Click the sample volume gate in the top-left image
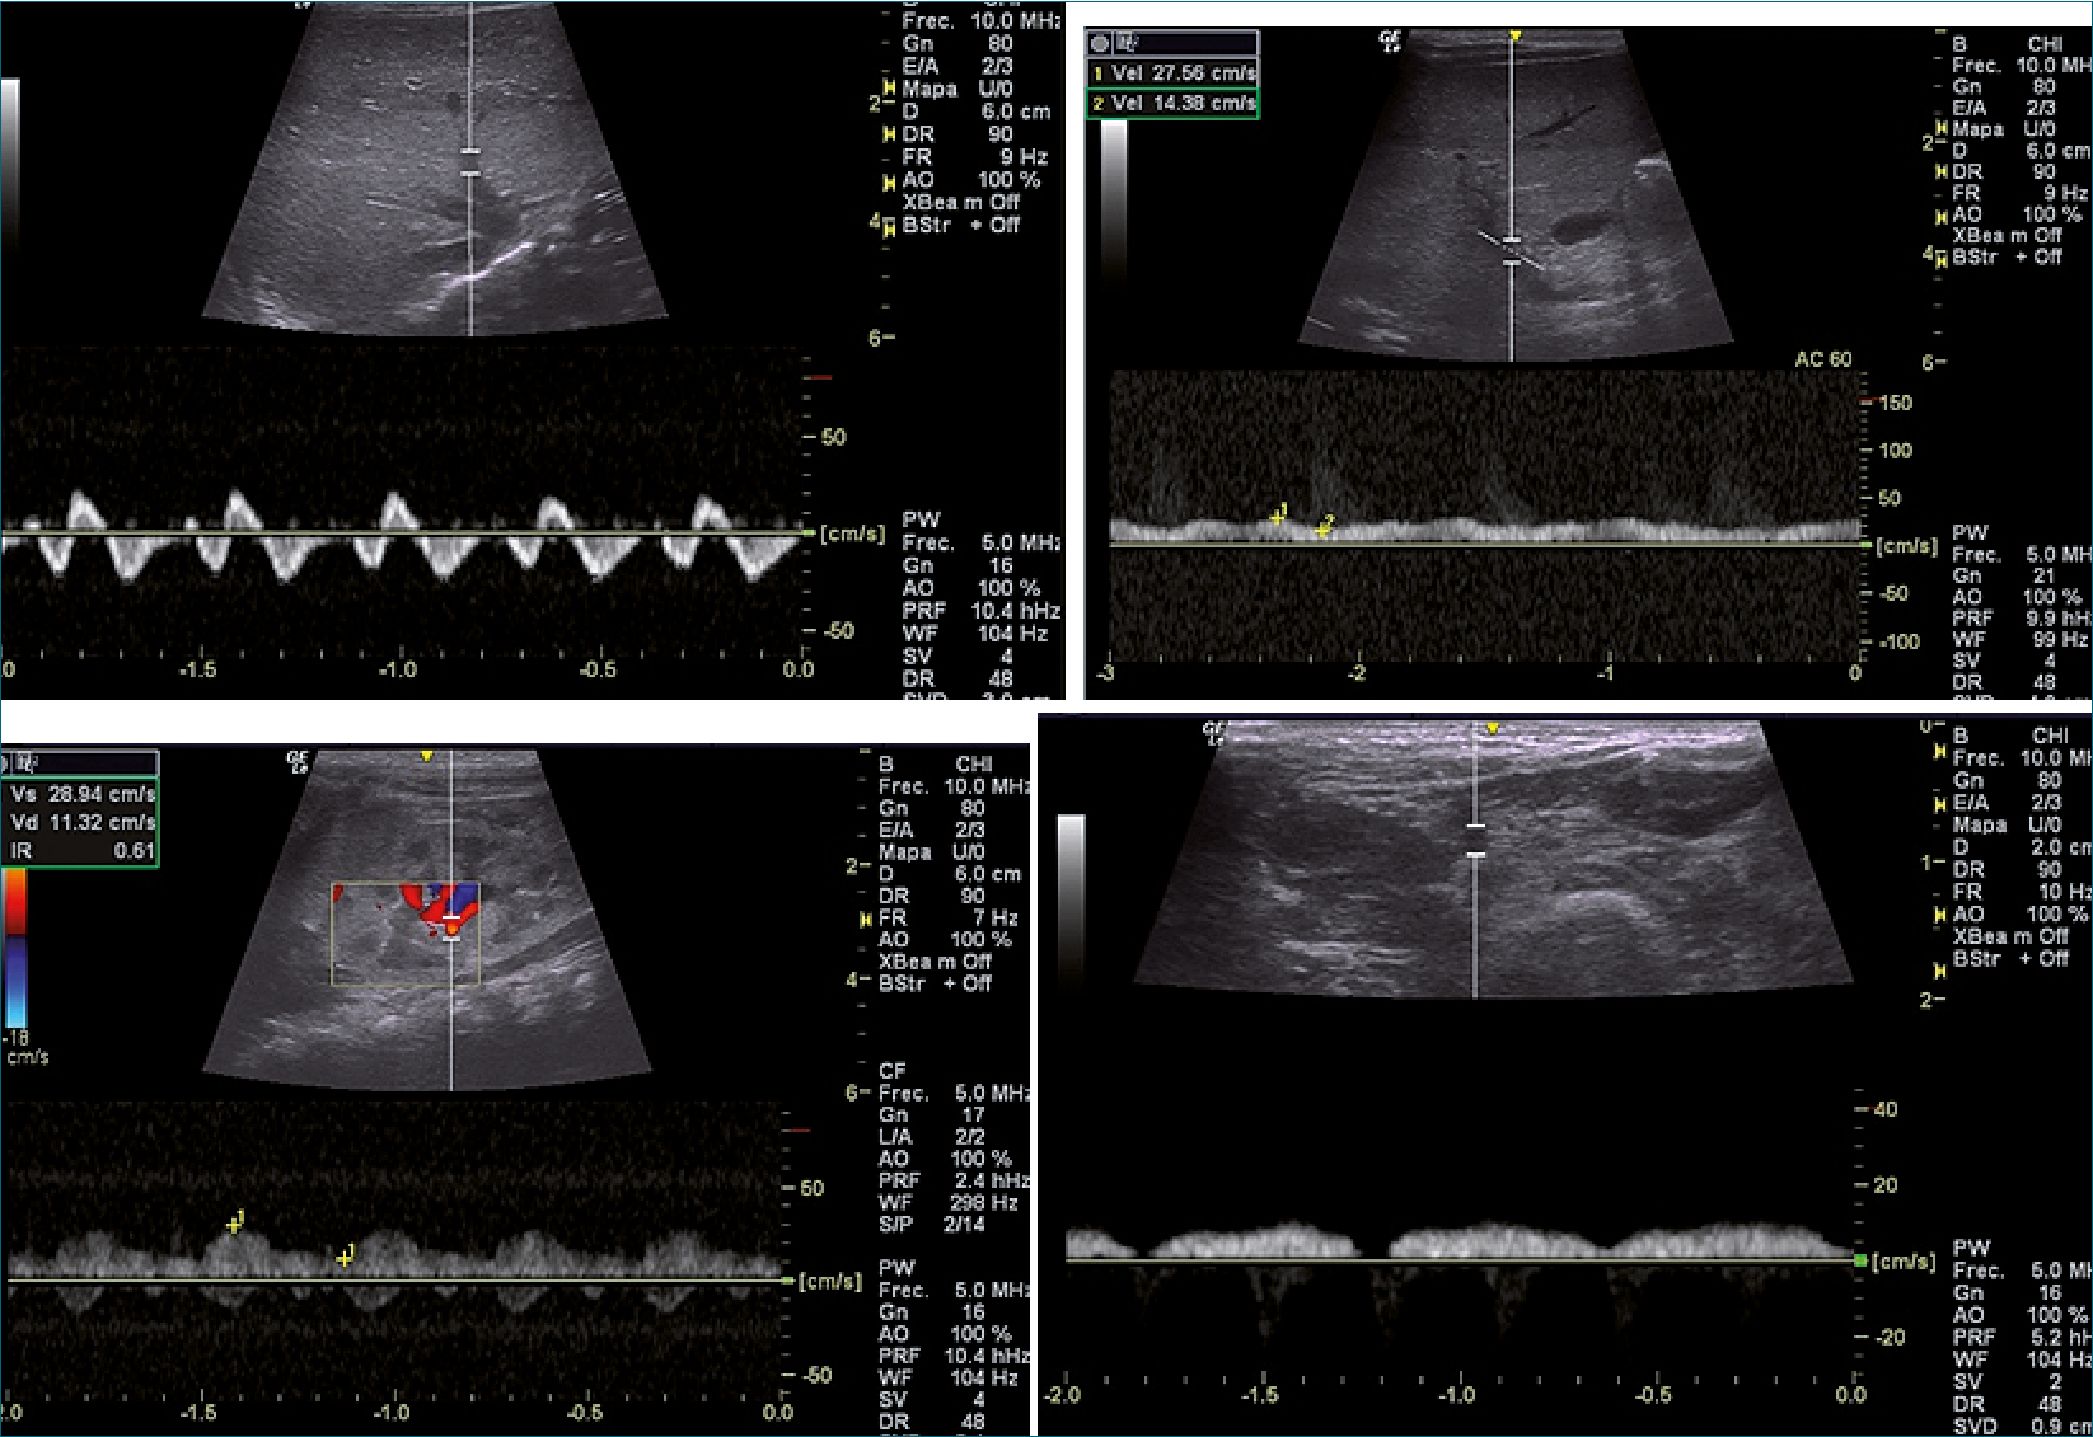 point(471,163)
